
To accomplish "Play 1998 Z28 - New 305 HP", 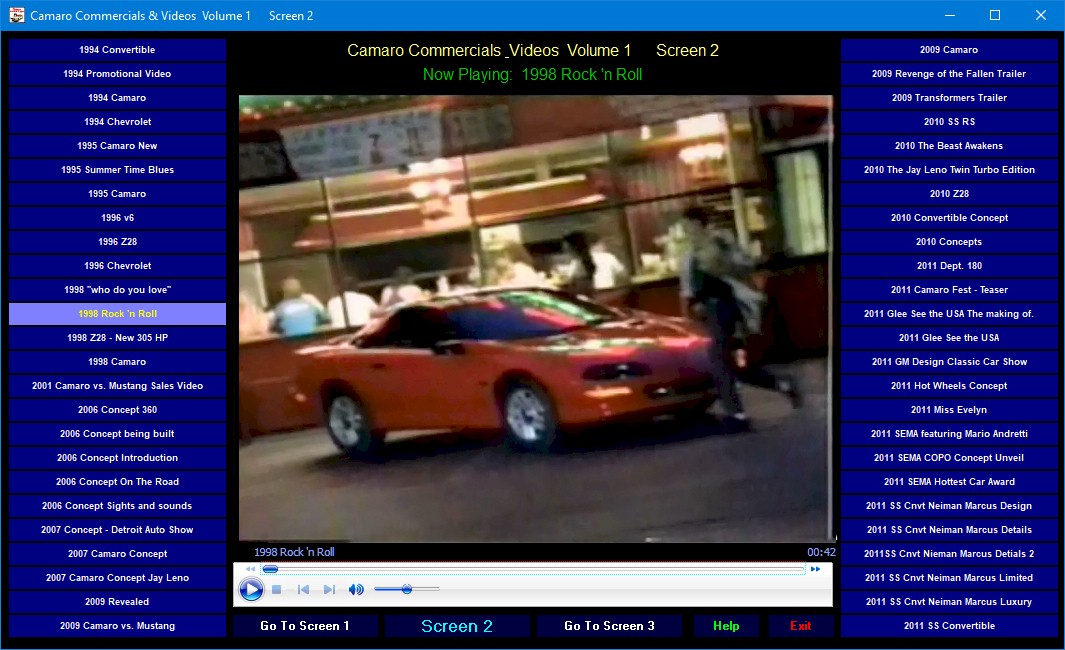I will click(118, 338).
